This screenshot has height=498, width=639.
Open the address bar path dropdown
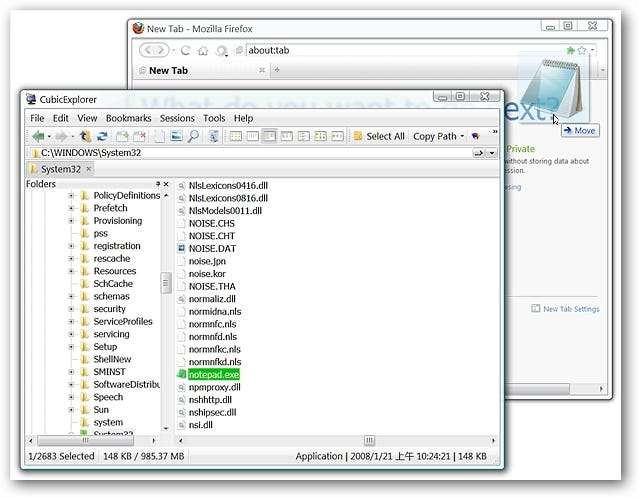(491, 153)
